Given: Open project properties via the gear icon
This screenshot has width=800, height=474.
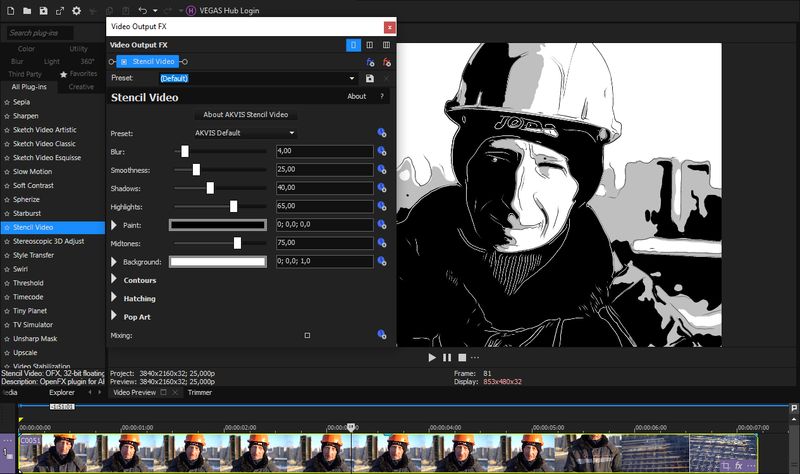Looking at the screenshot, I should [77, 10].
